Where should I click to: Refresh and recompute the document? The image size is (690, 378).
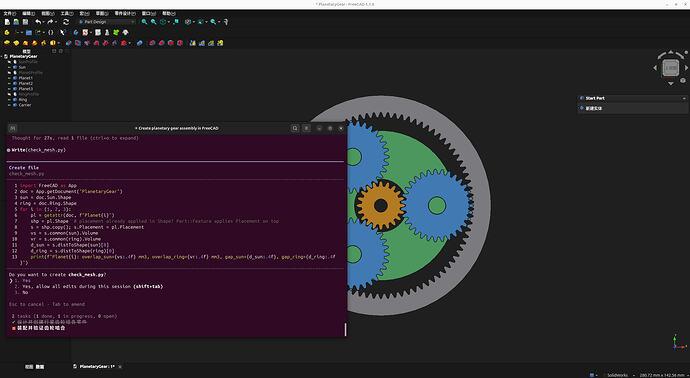(66, 22)
